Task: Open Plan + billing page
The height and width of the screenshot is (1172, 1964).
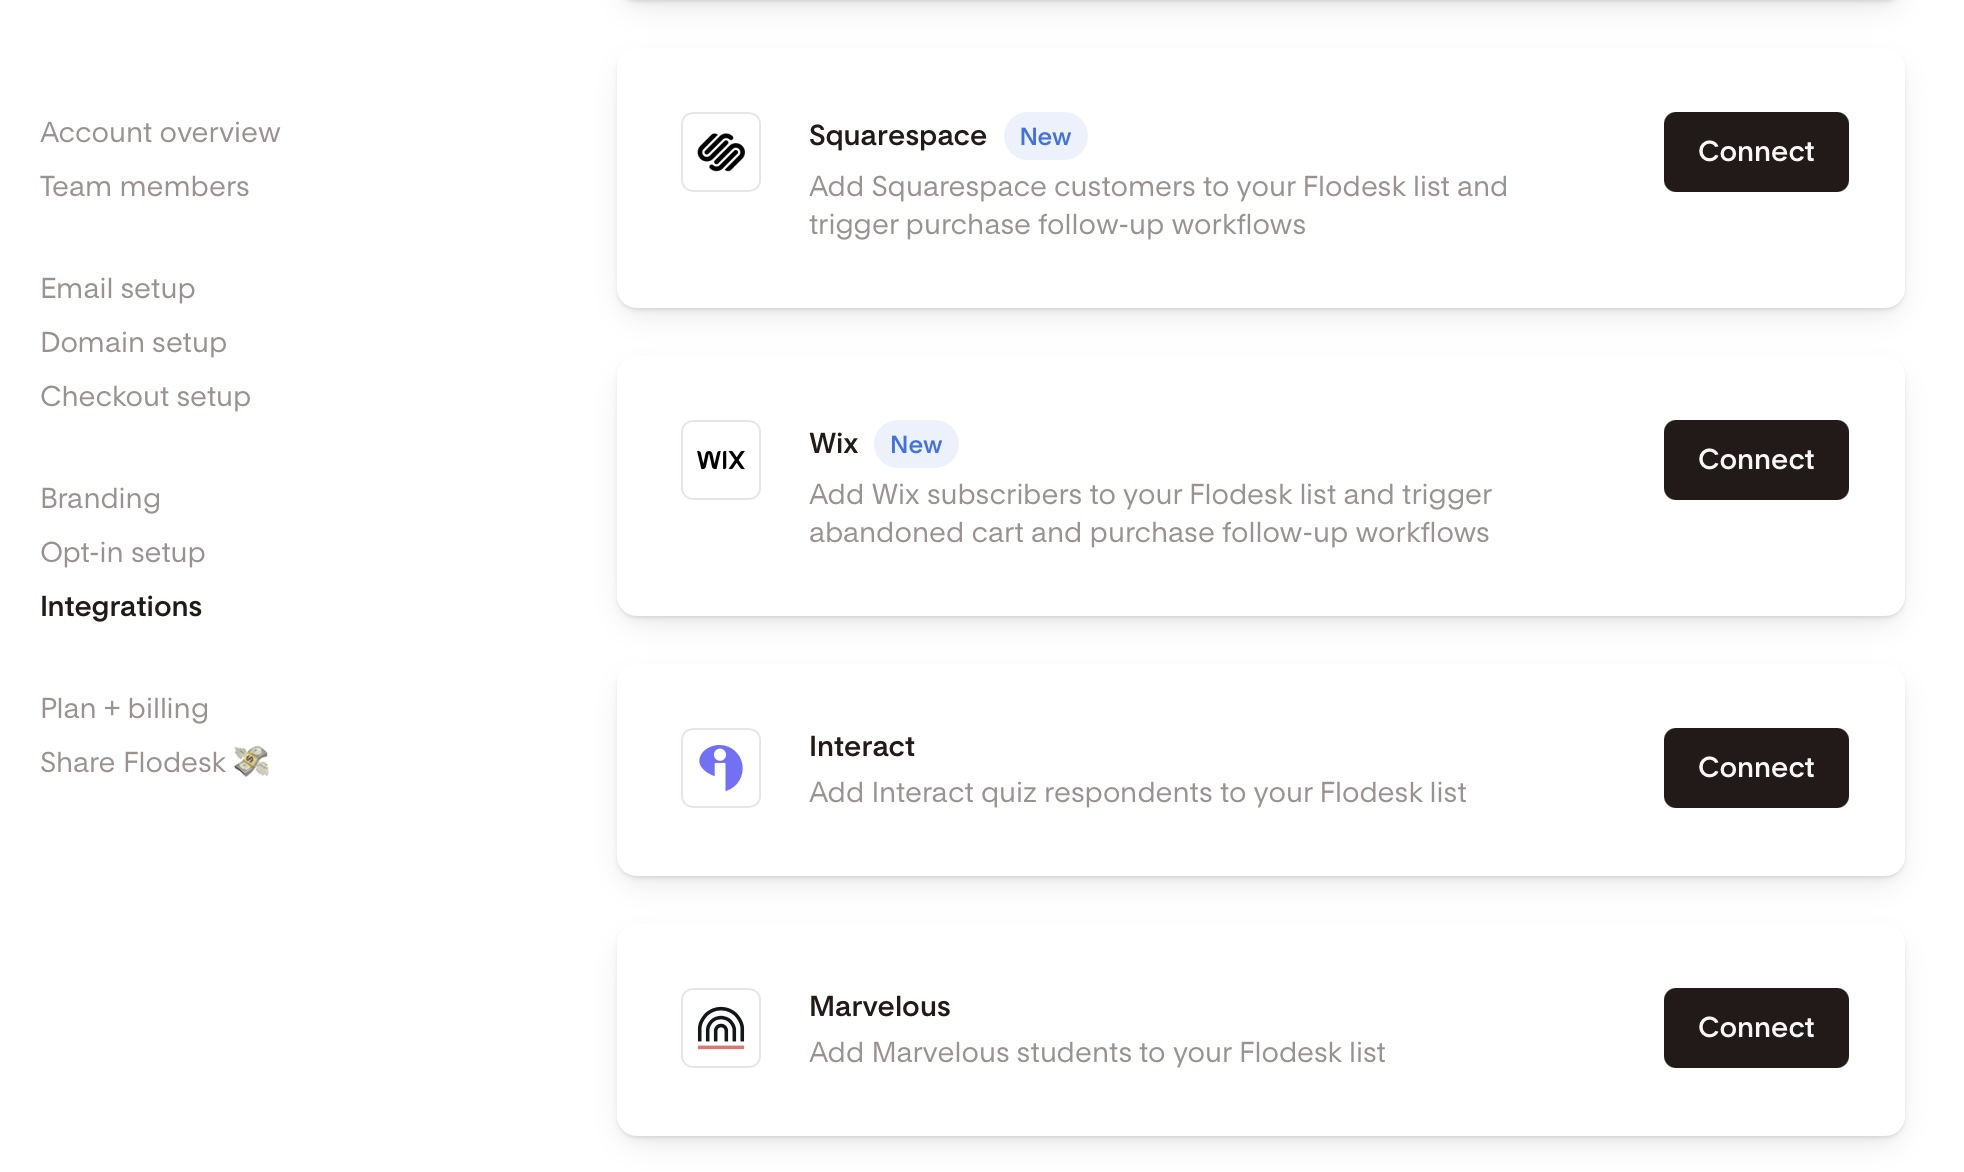Action: click(x=125, y=708)
